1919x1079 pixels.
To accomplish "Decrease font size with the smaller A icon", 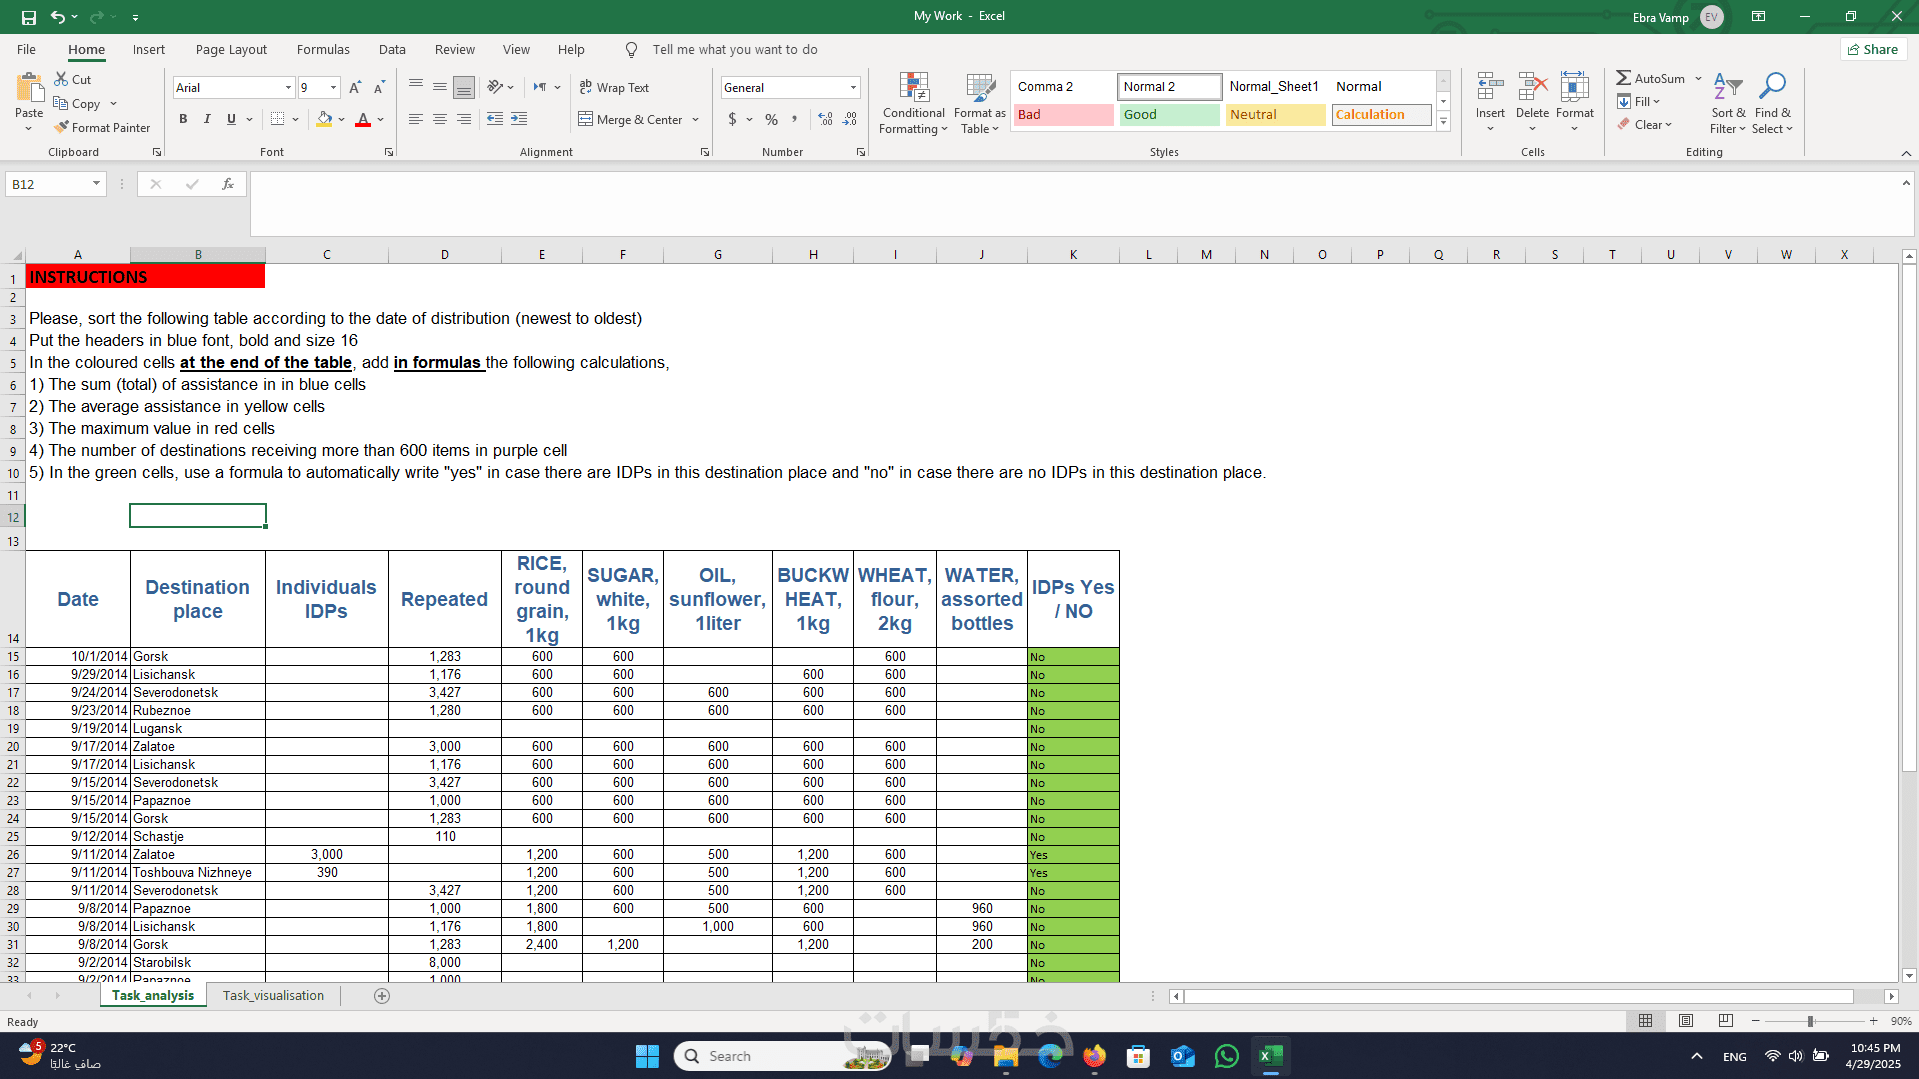I will [379, 88].
